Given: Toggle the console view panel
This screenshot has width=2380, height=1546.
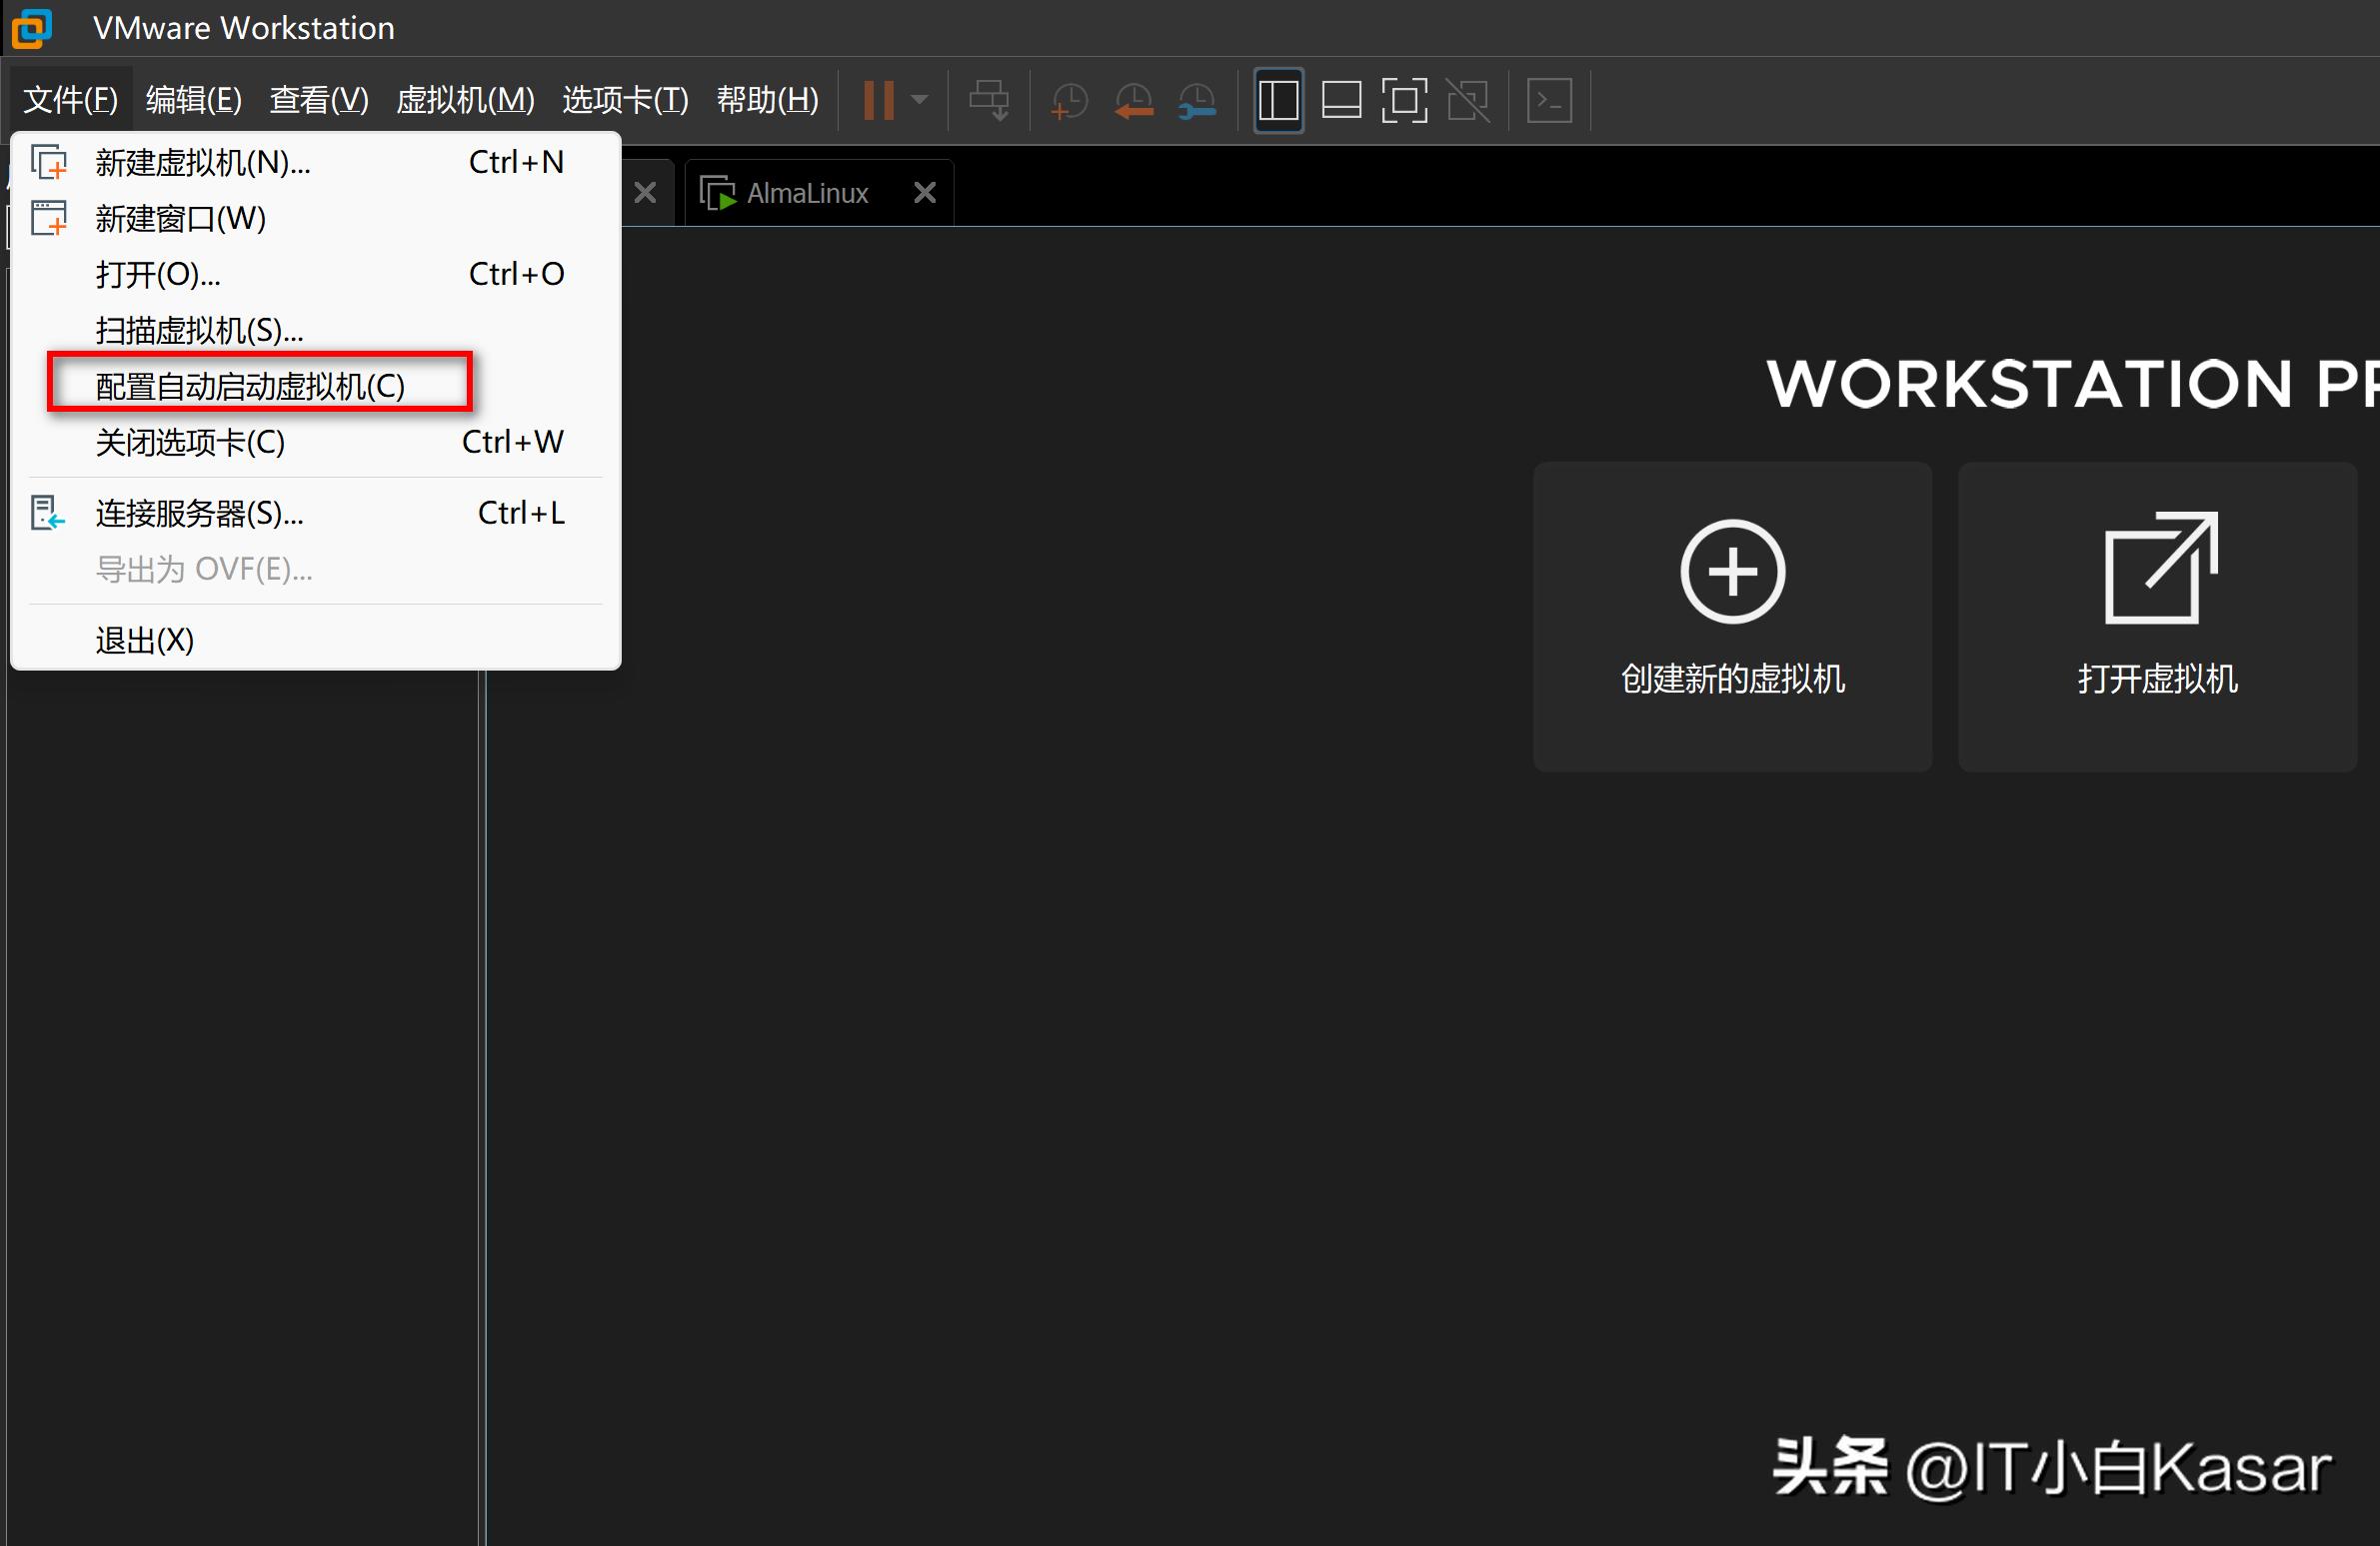Looking at the screenshot, I should (1549, 99).
